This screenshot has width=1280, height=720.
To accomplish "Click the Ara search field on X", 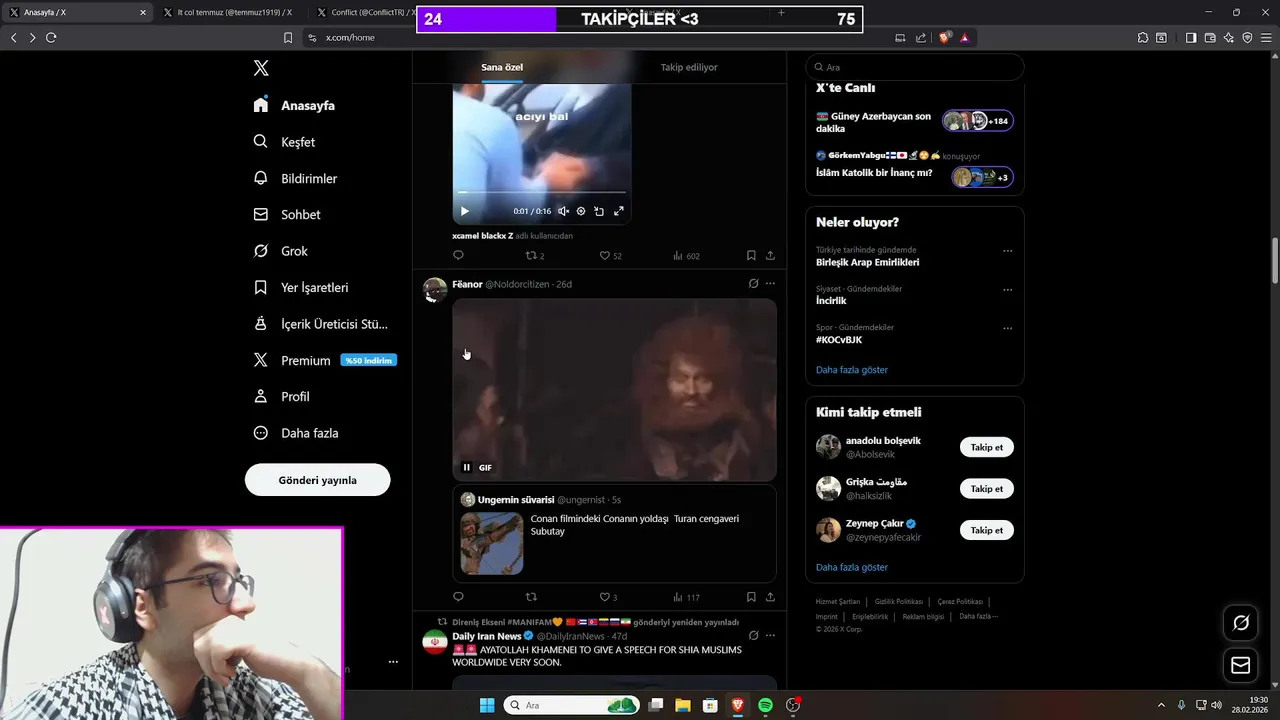I will click(915, 67).
